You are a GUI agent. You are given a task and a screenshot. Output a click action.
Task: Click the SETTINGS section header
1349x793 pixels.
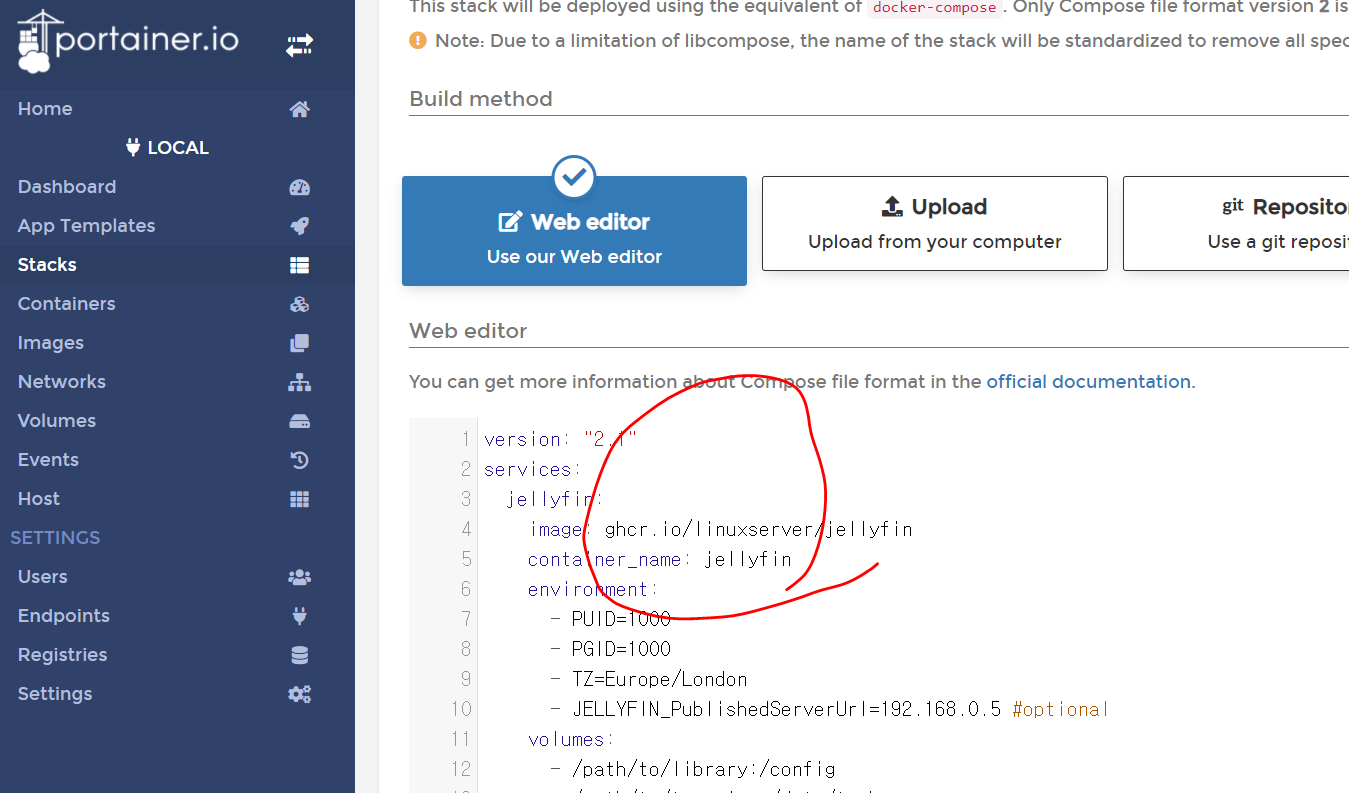(x=55, y=538)
